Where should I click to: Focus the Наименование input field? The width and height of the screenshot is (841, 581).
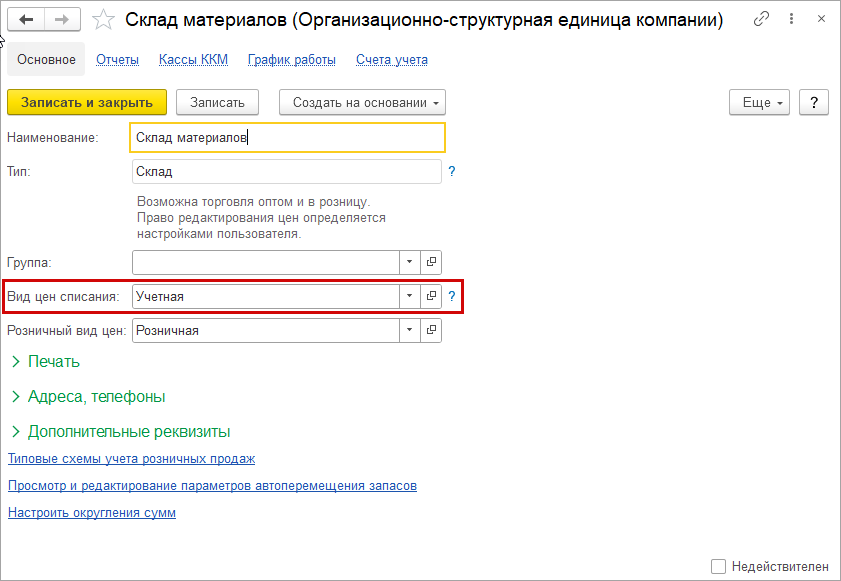pyautogui.click(x=287, y=137)
